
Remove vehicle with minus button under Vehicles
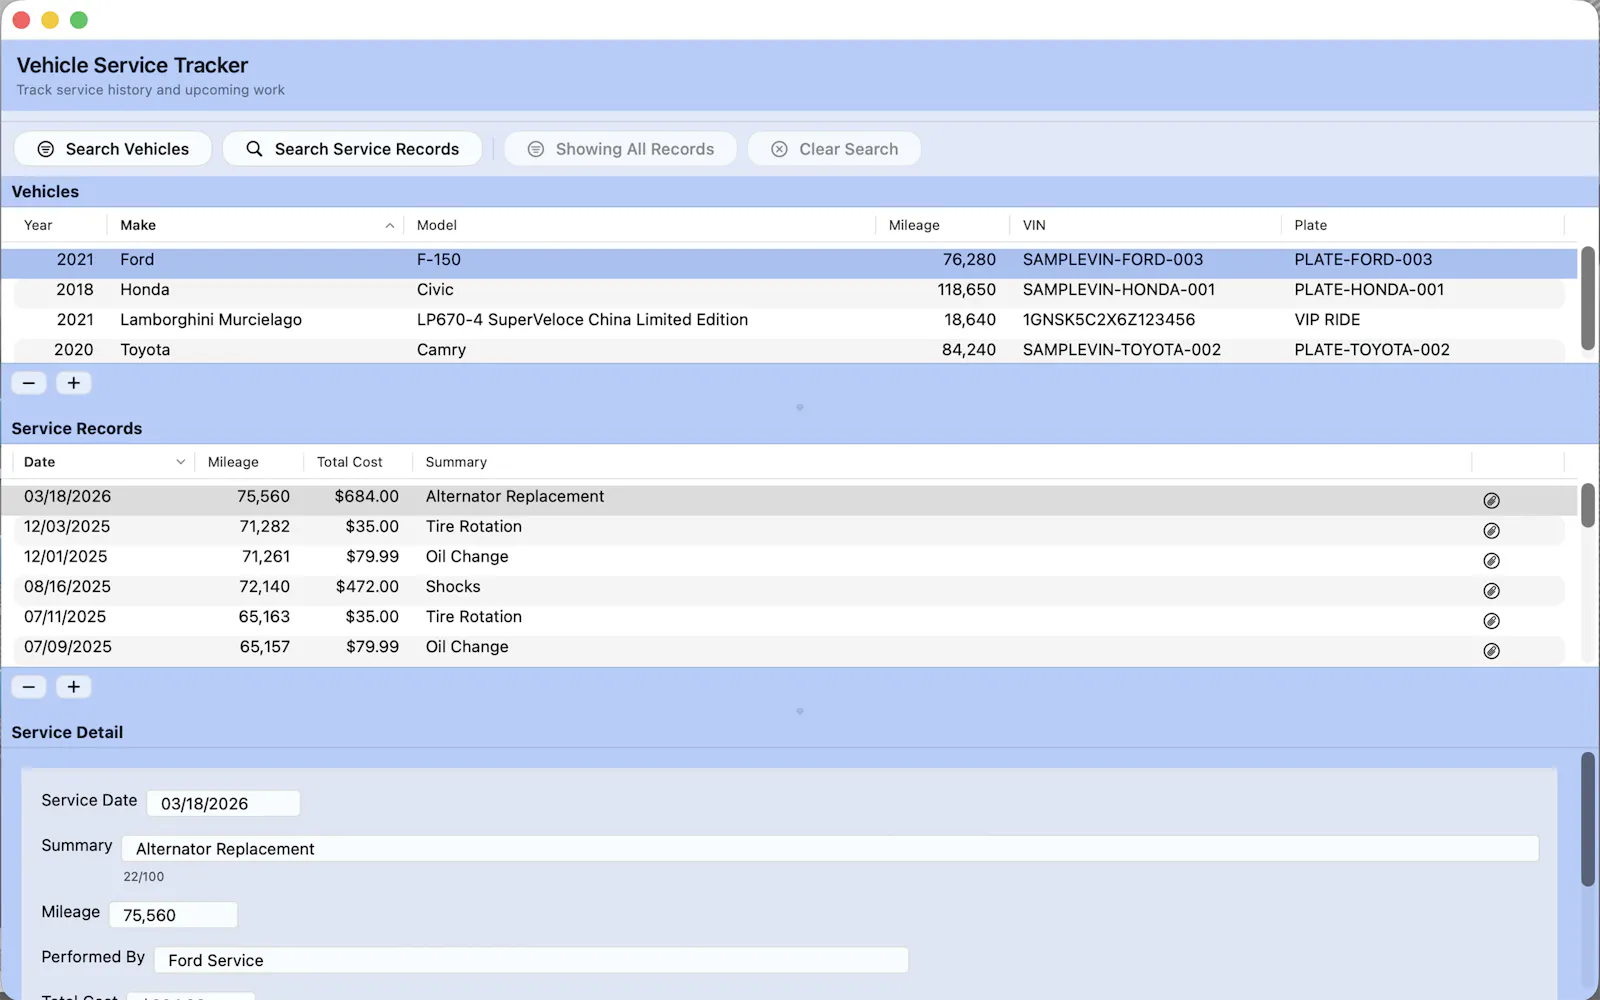(29, 383)
